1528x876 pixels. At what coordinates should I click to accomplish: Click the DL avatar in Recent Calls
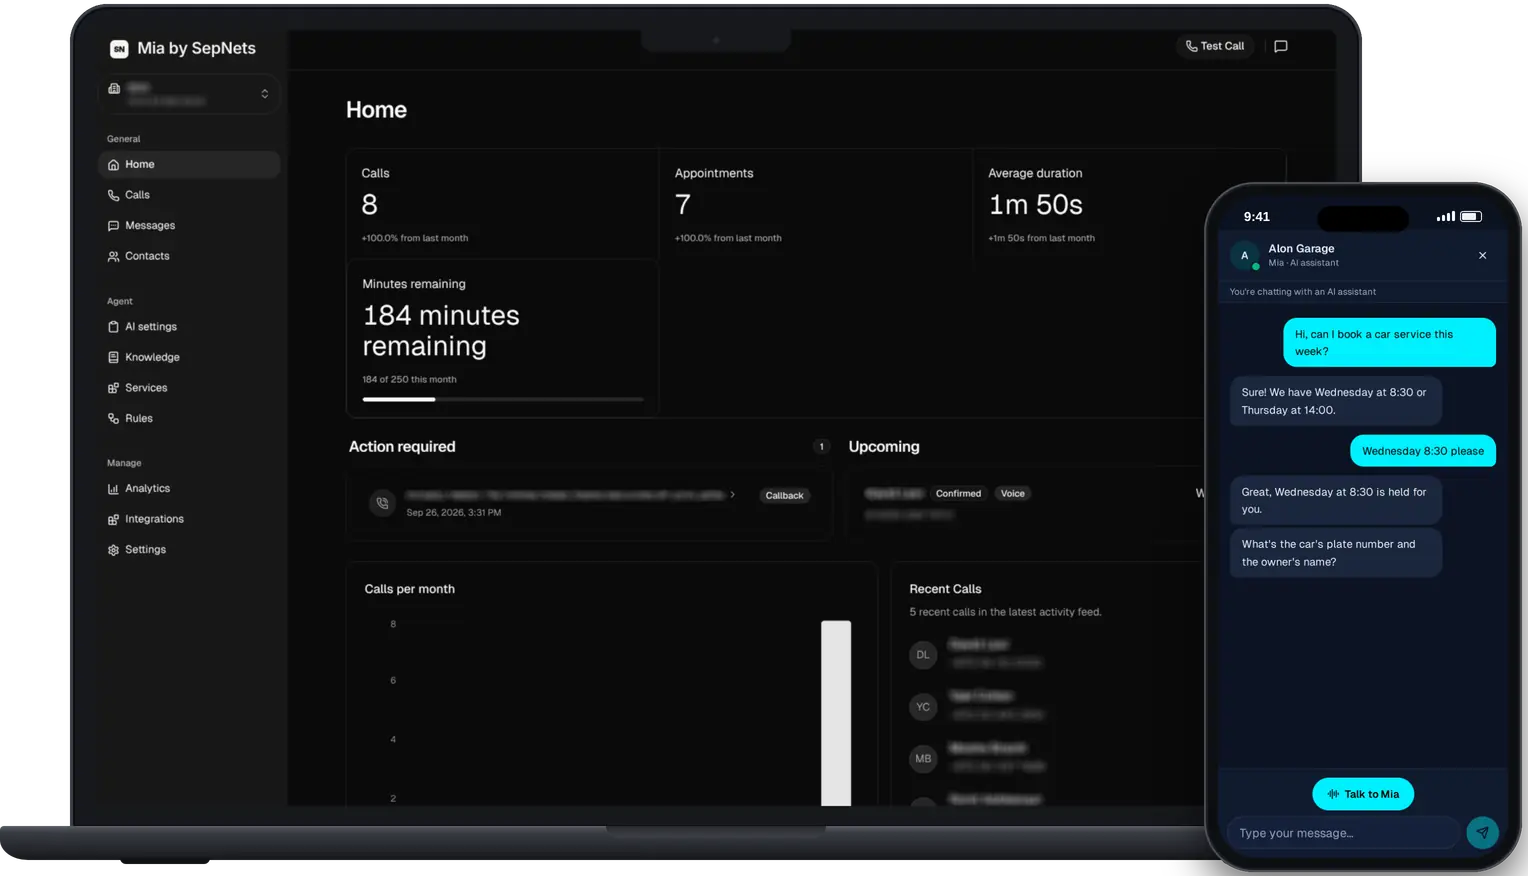[x=923, y=655]
